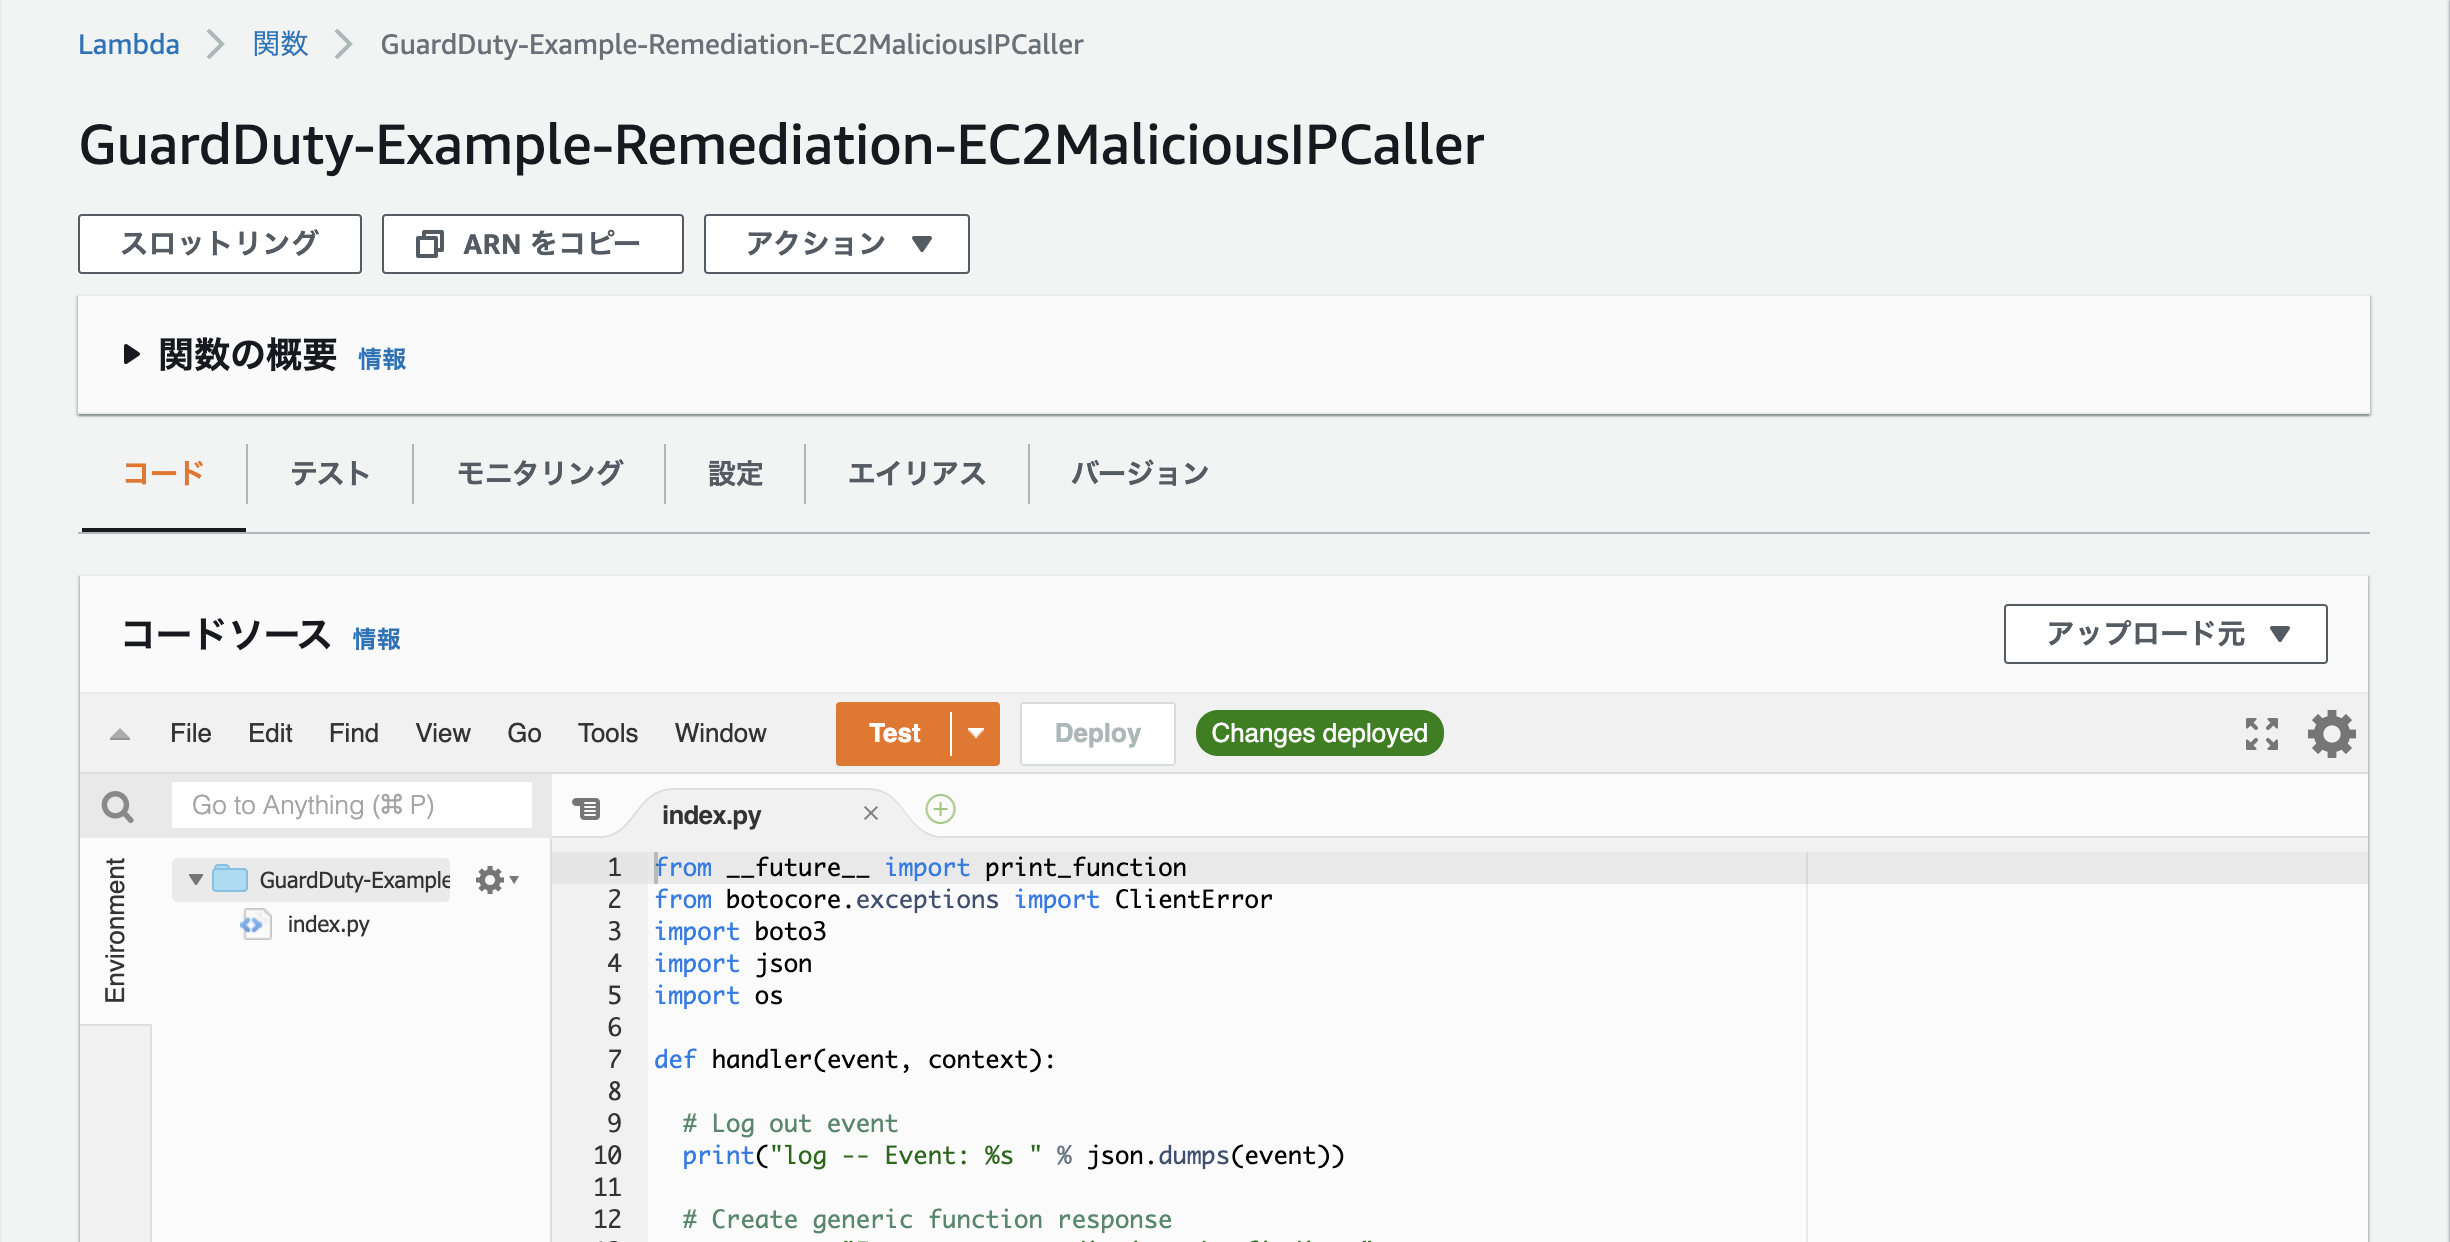Click '# Create generic function response' comment
This screenshot has width=2450, height=1242.
coord(927,1219)
